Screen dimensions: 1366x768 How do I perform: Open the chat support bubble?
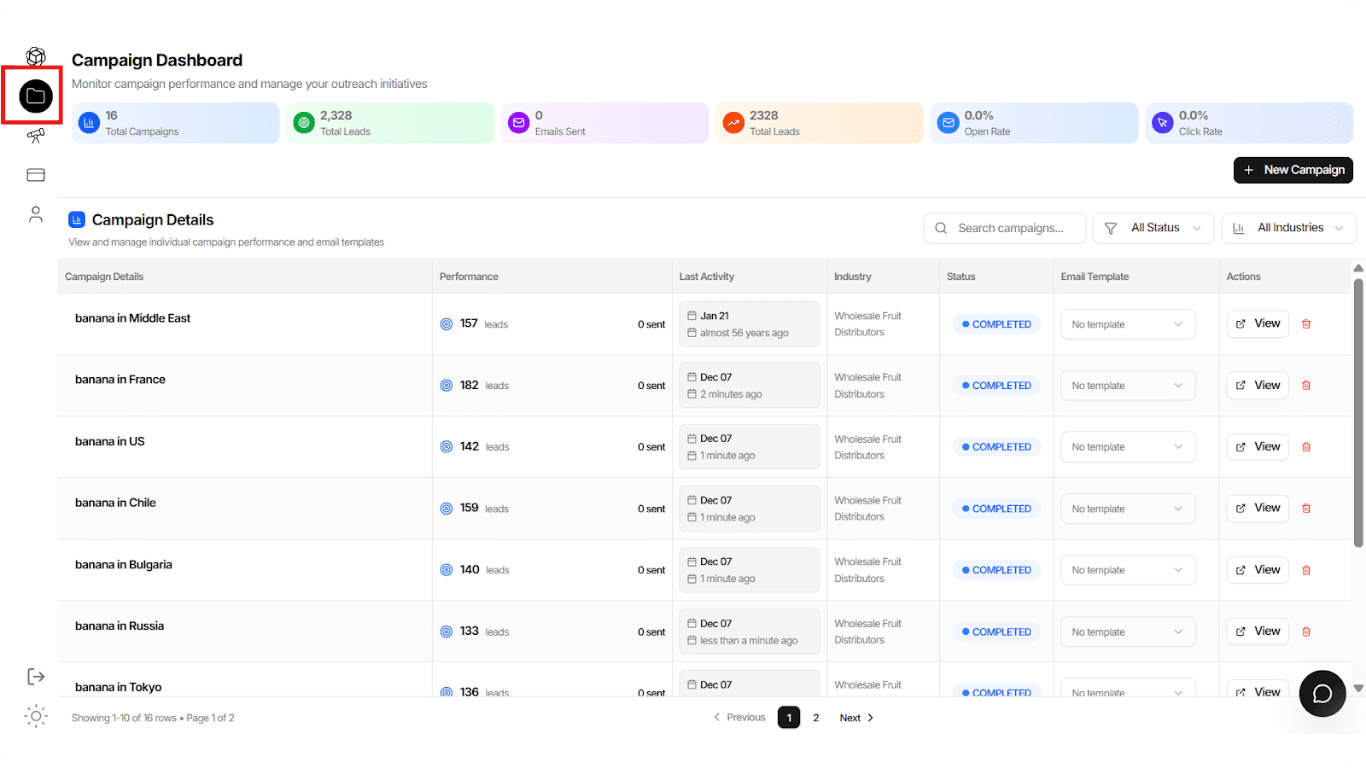point(1322,694)
